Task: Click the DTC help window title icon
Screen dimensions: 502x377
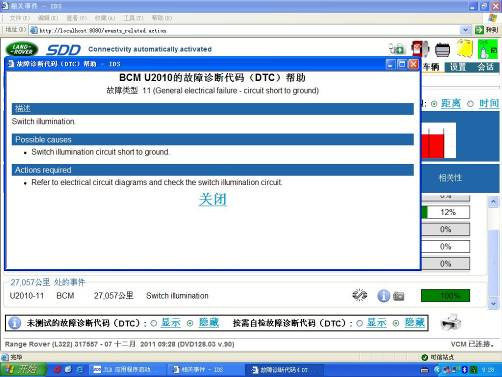Action: (11, 64)
